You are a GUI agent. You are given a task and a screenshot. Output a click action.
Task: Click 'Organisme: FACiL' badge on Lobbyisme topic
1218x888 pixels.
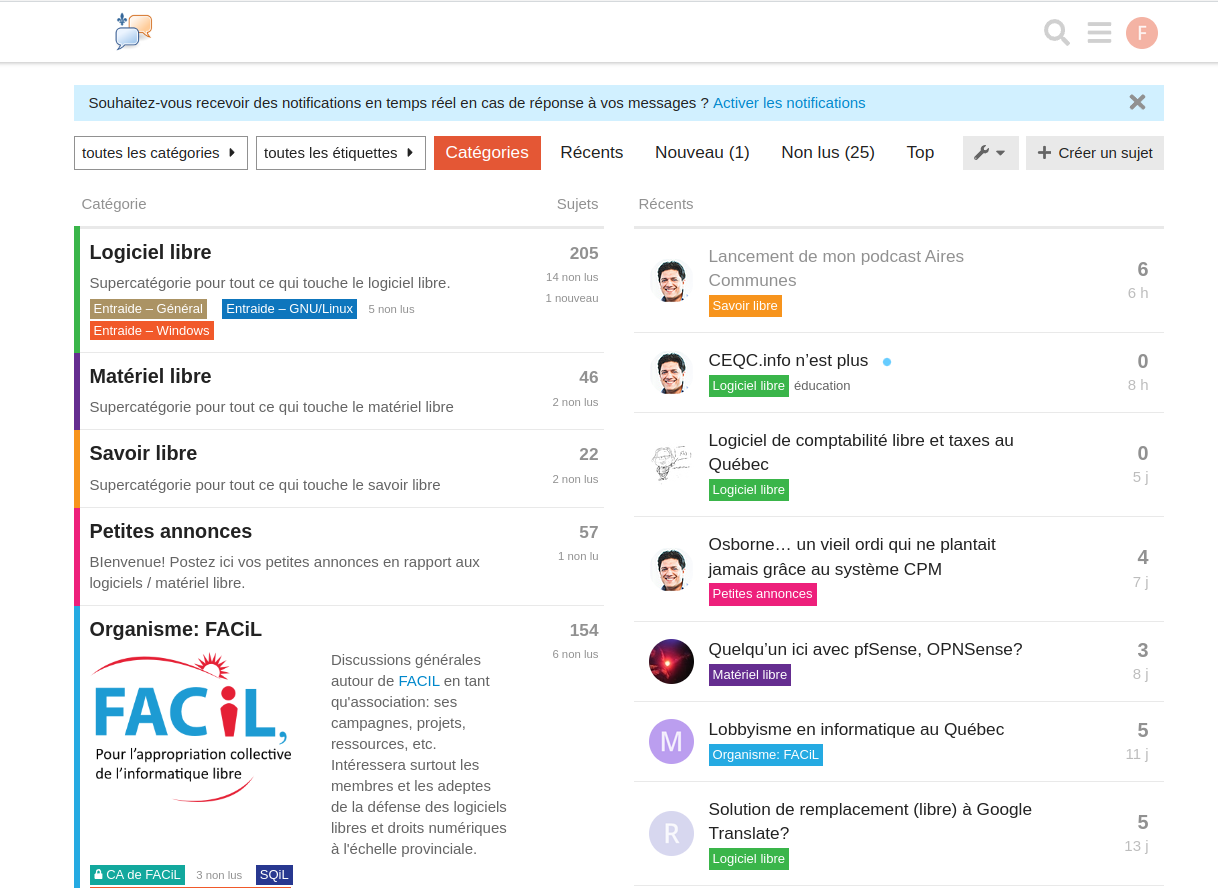pyautogui.click(x=766, y=755)
